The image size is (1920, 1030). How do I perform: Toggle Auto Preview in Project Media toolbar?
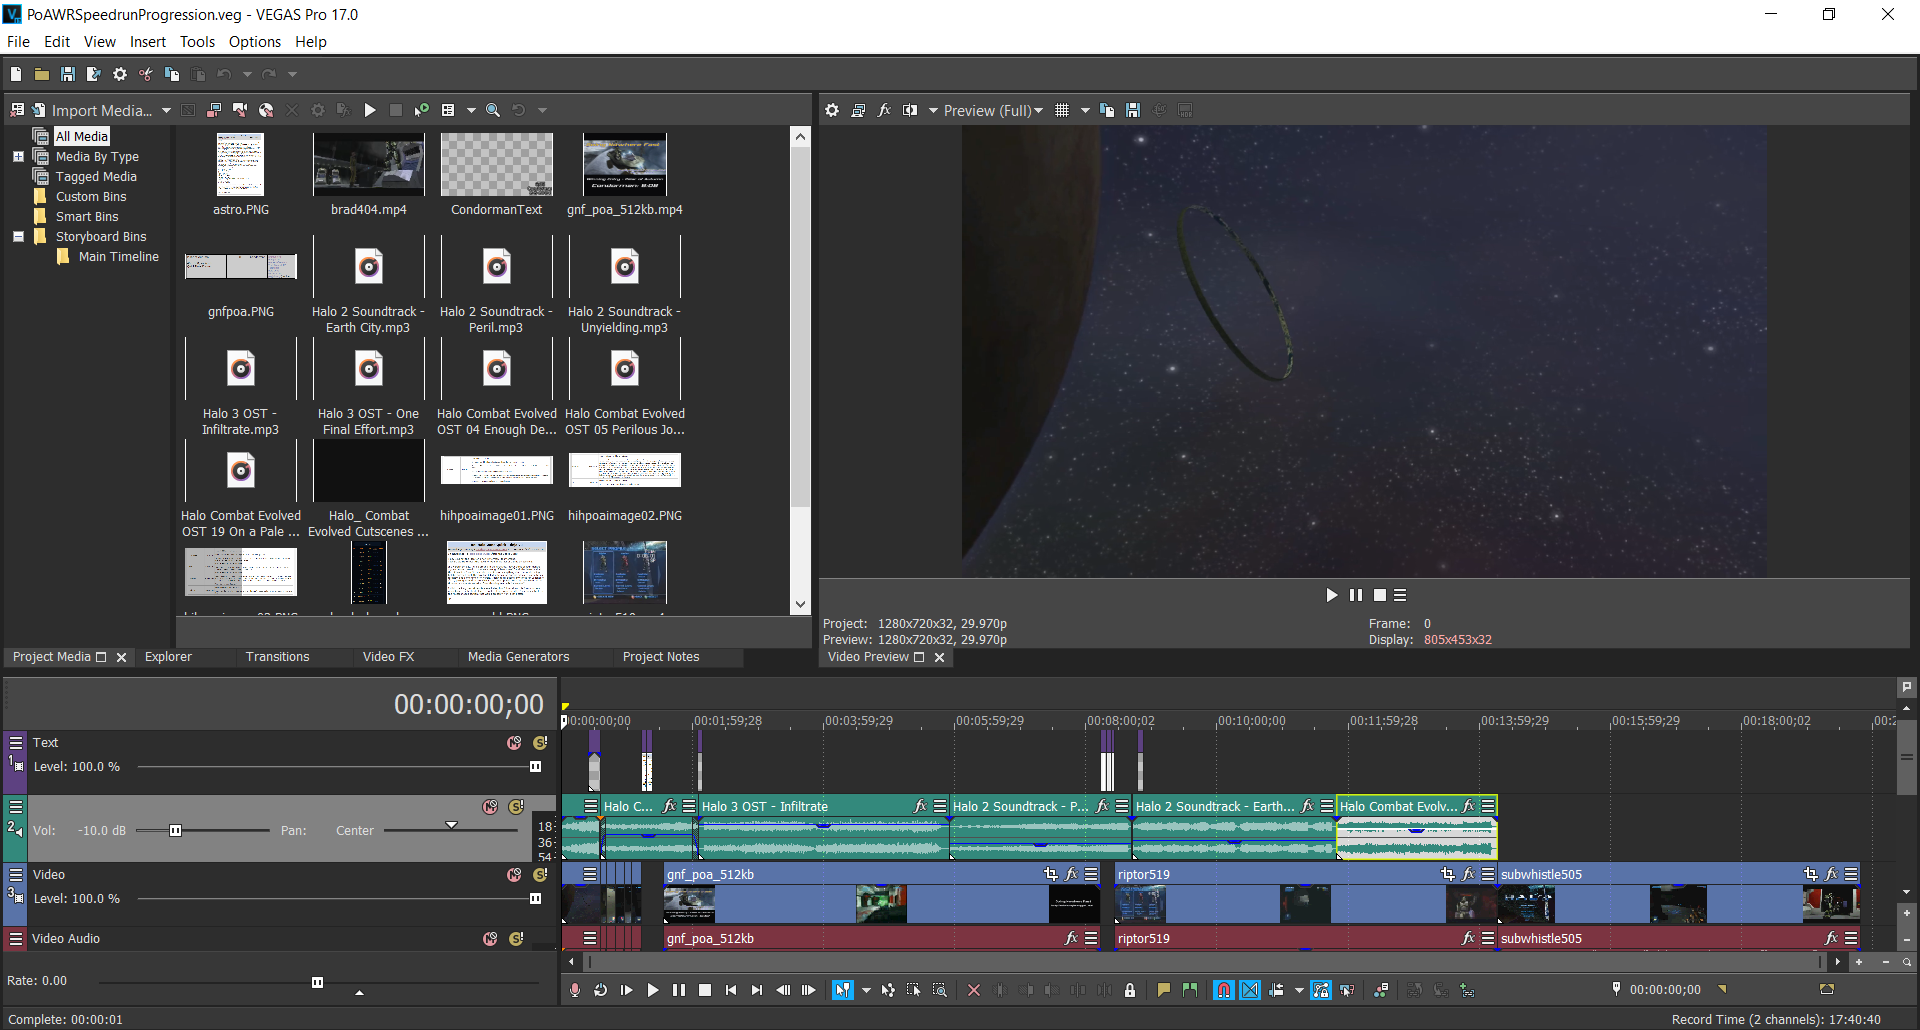(422, 110)
